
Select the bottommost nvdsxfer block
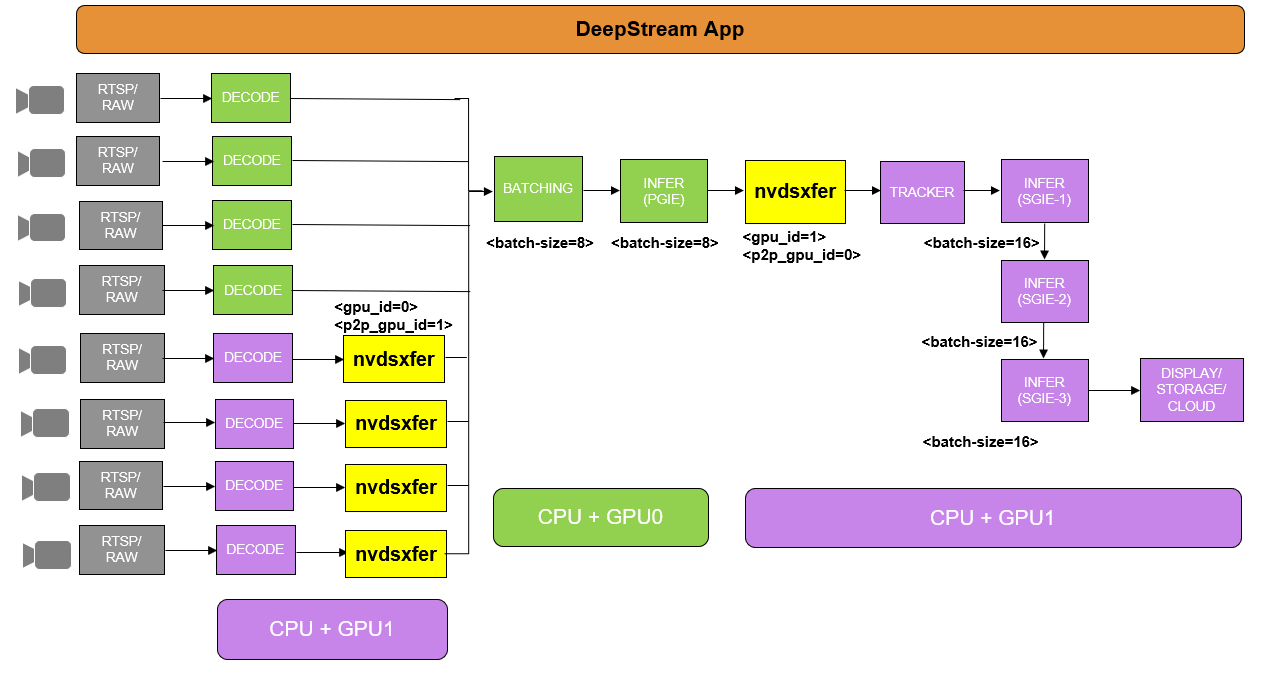395,554
